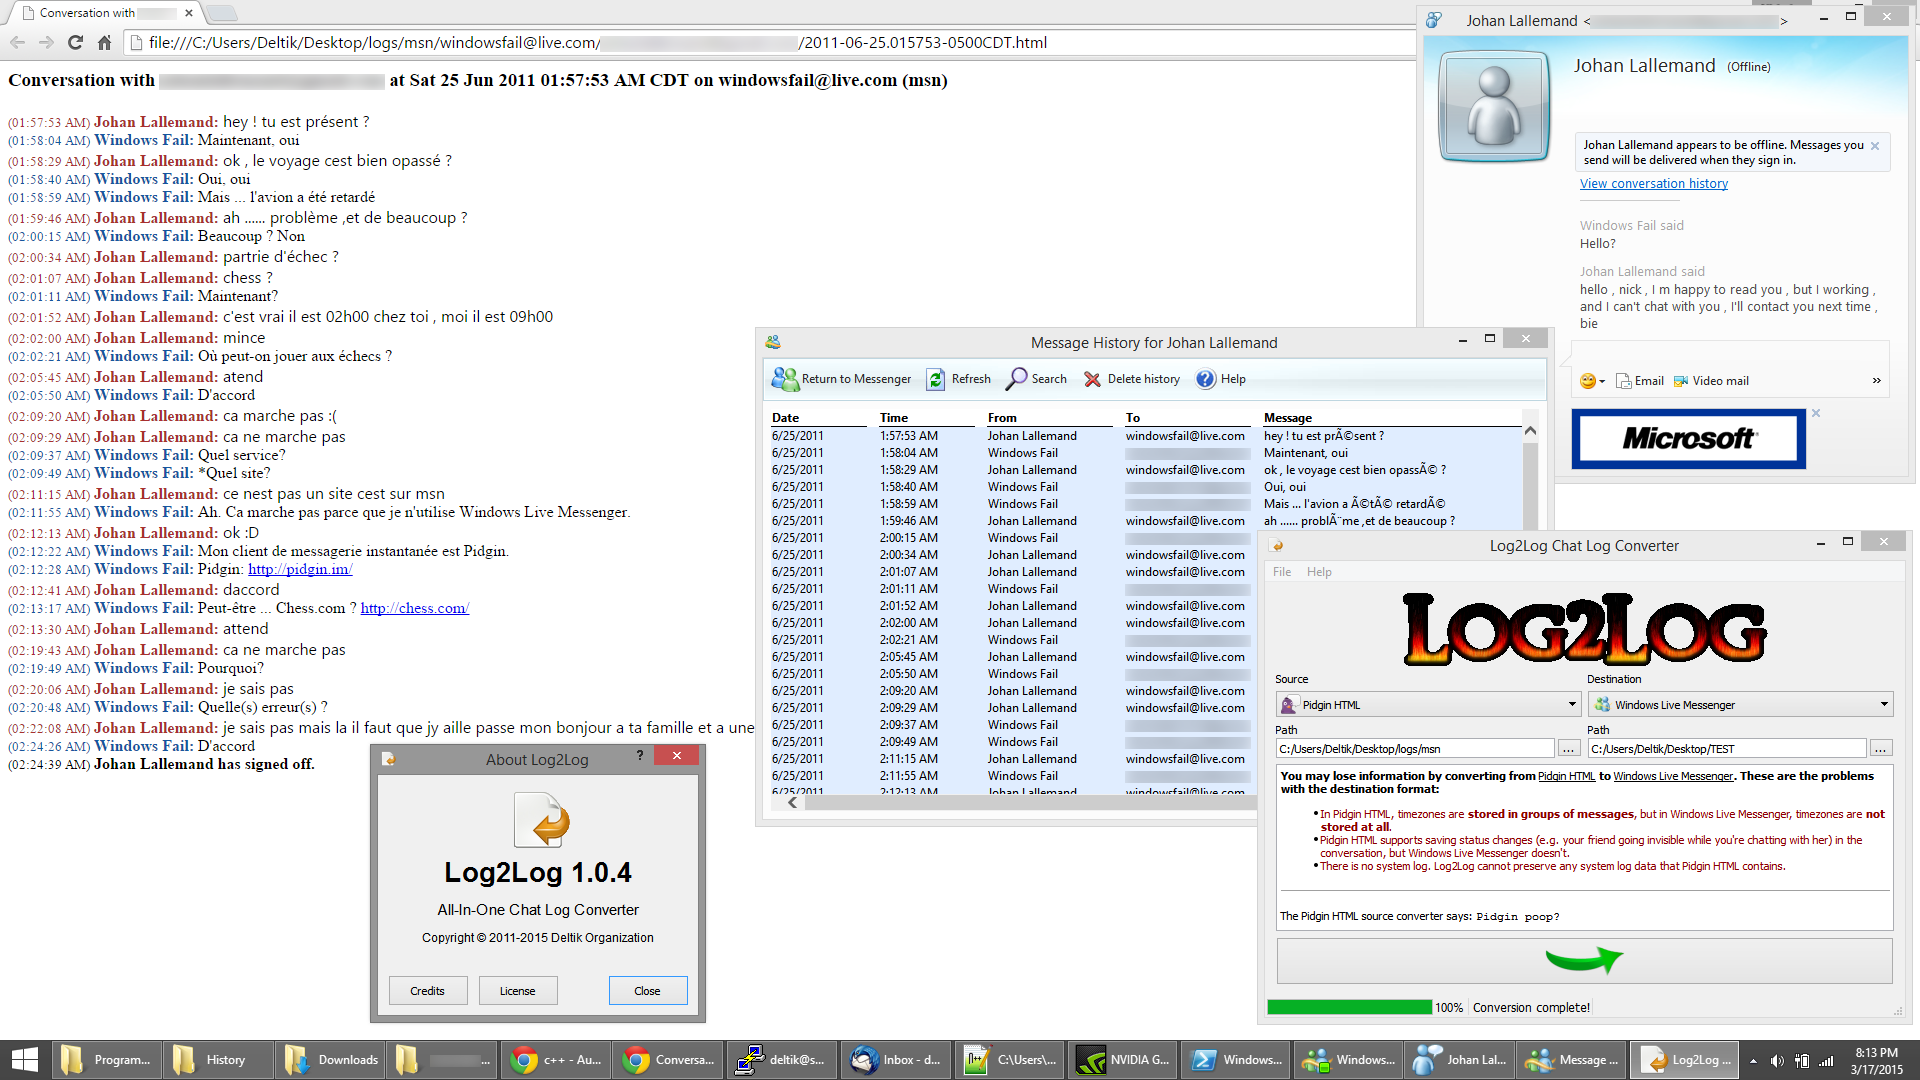Click 'Conversion complete!' status text
Screen dimensions: 1920x1080
[x=1531, y=1007]
